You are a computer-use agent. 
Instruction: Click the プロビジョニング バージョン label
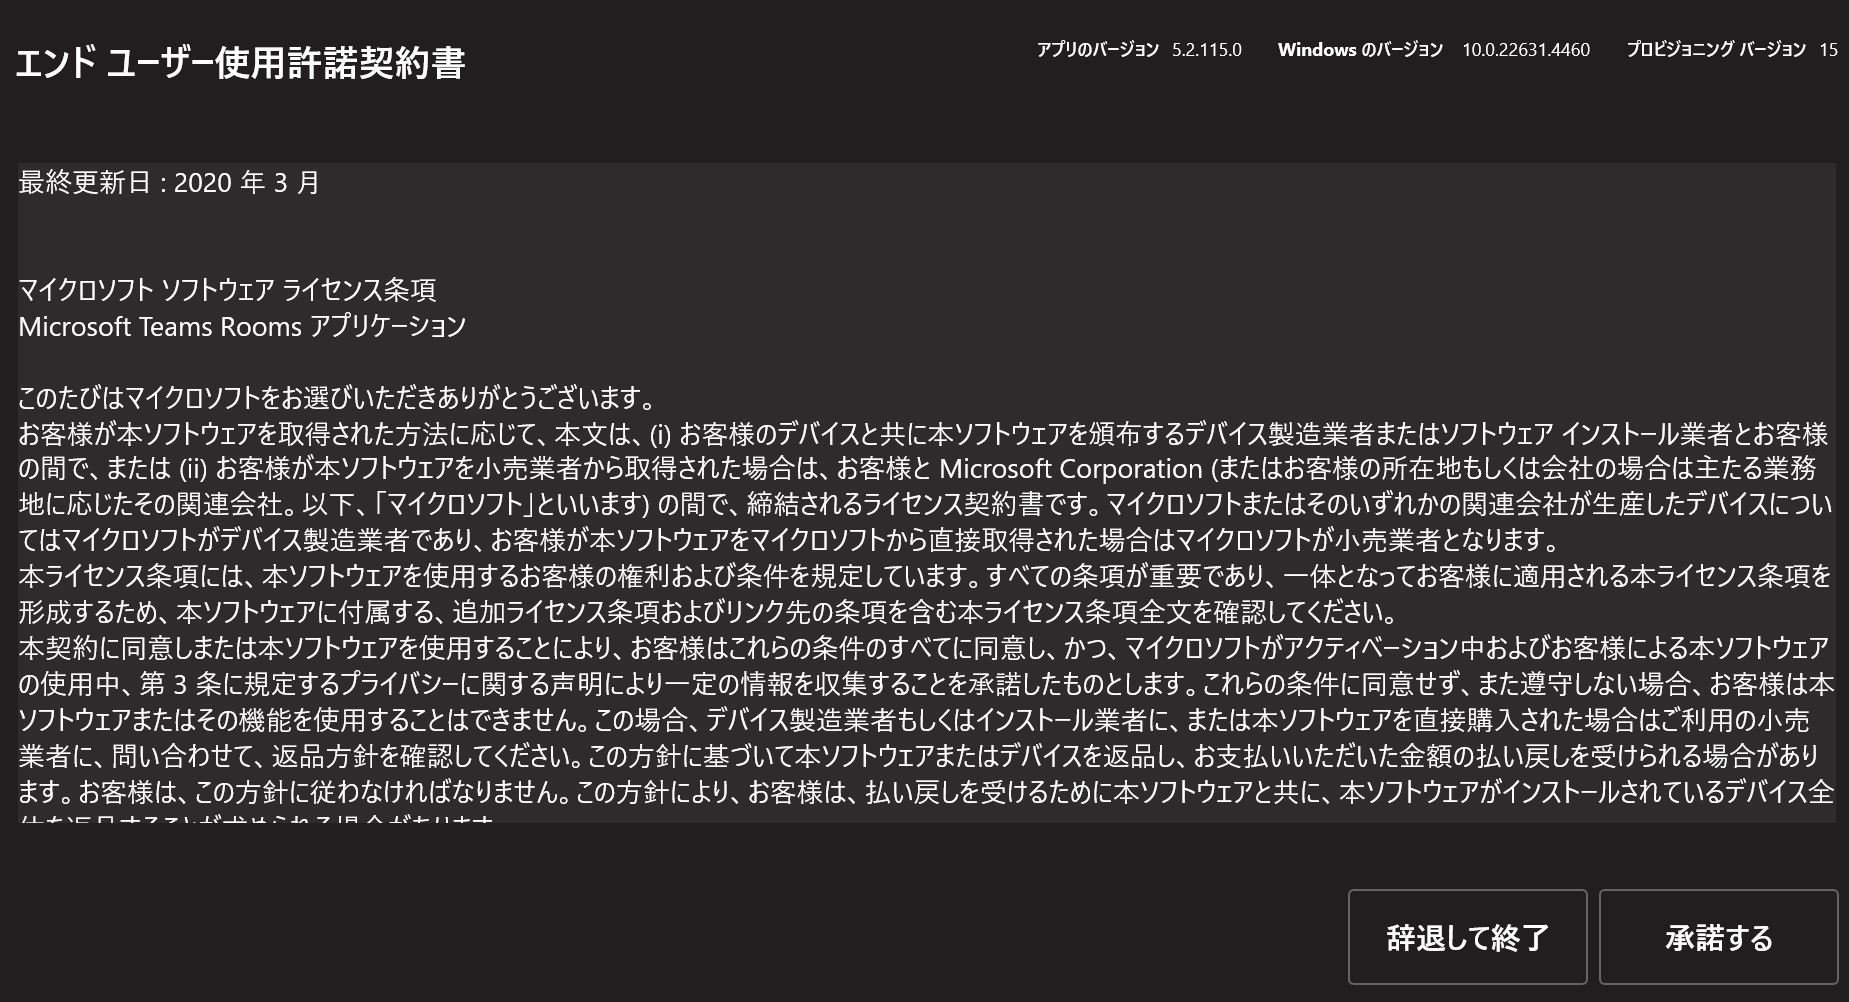(1716, 50)
